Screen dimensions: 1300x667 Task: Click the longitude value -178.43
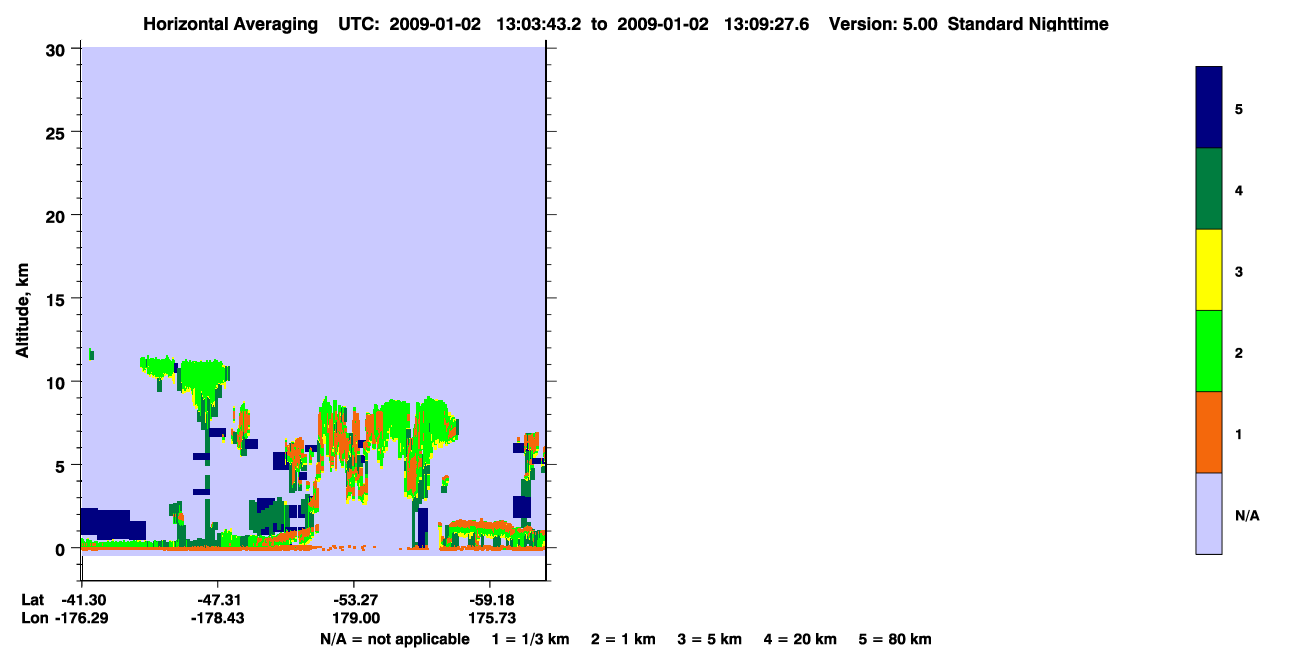(x=217, y=619)
